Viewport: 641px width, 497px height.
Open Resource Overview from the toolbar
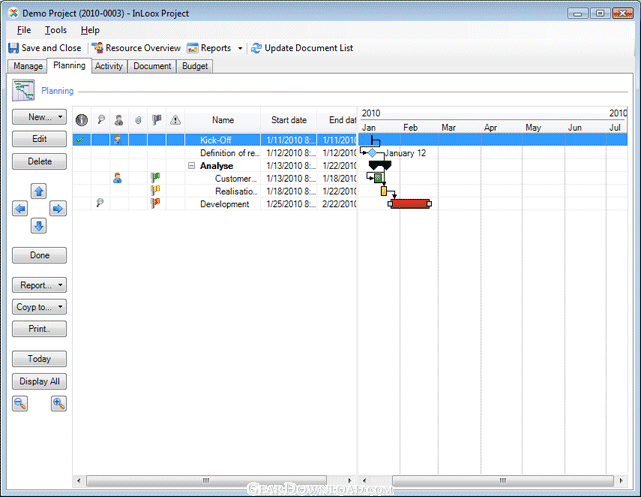click(x=136, y=48)
